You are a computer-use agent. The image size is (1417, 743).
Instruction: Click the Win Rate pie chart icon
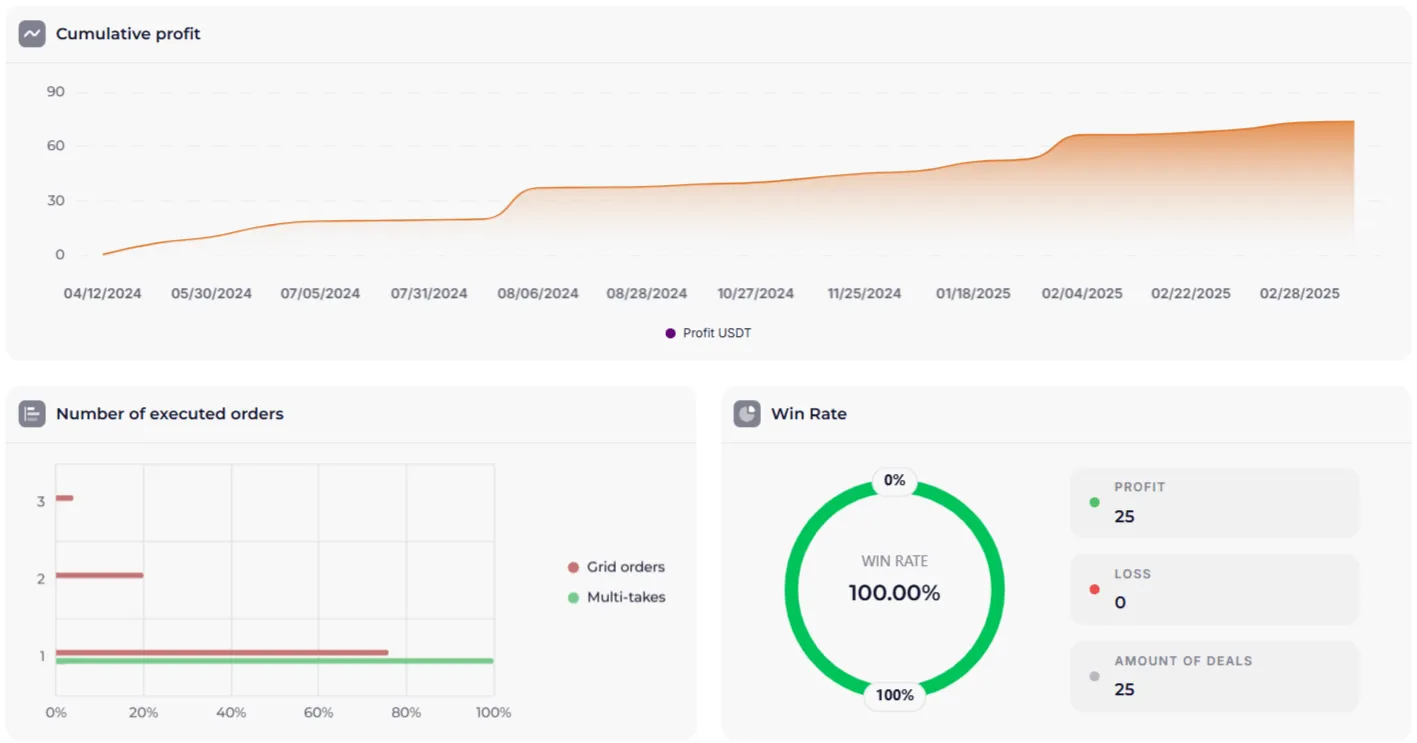[x=747, y=414]
